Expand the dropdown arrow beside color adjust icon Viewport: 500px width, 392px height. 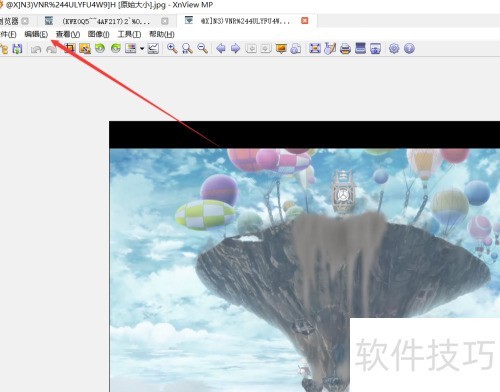coord(142,49)
